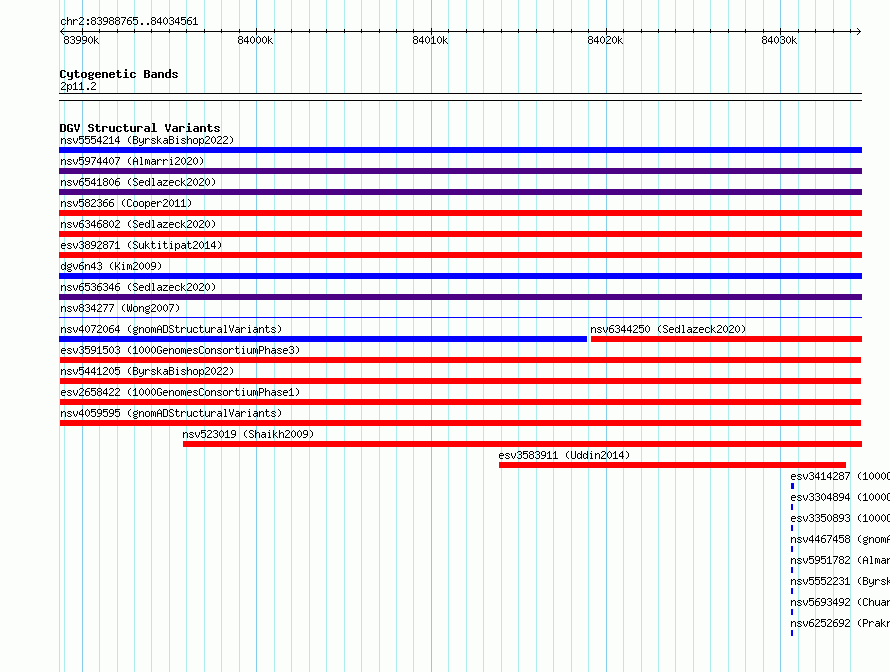Click the esv3583911 red variant bar
Image resolution: width=890 pixels, height=672 pixels.
coord(672,465)
